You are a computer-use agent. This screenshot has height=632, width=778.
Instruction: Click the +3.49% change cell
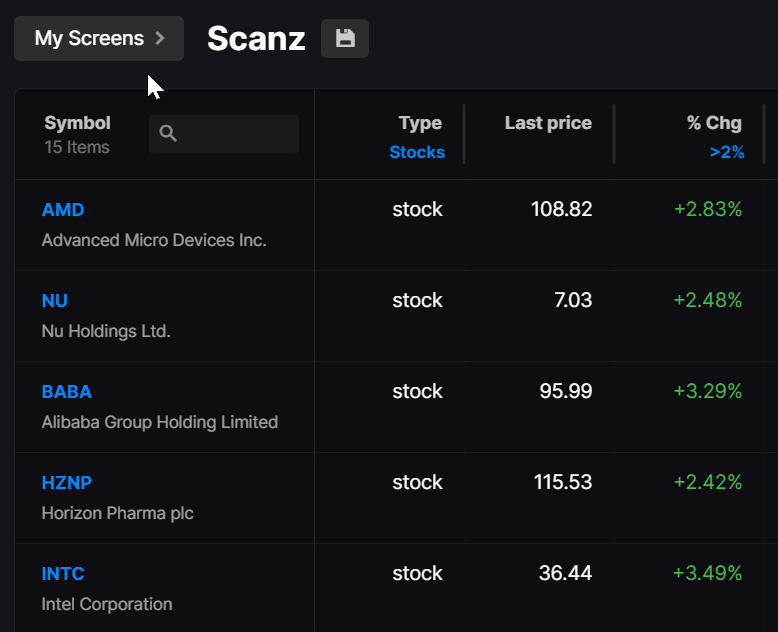coord(708,573)
